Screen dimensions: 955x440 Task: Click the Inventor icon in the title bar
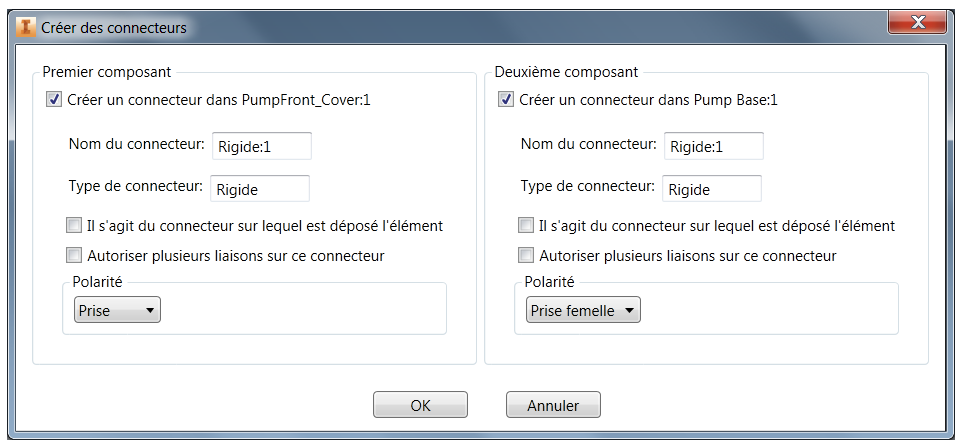(x=26, y=28)
